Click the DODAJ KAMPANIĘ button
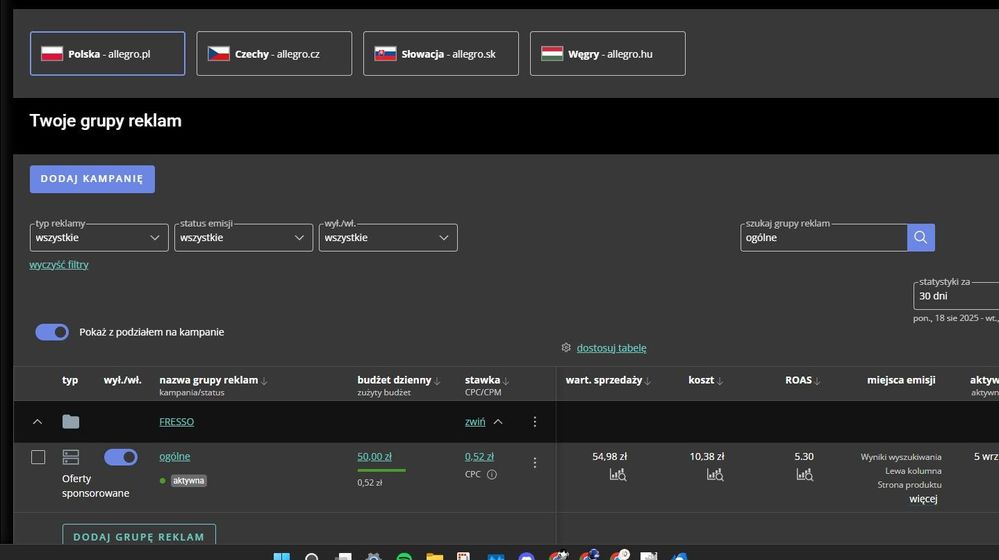 coord(92,179)
